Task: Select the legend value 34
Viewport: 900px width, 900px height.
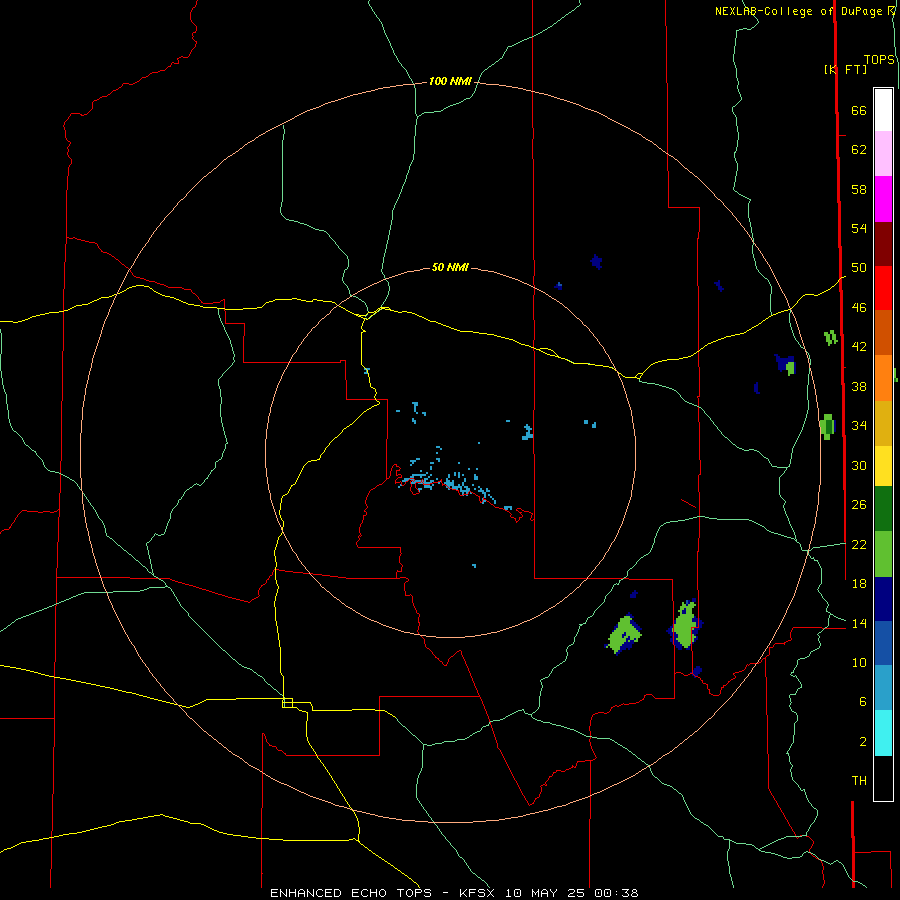Action: coord(859,425)
